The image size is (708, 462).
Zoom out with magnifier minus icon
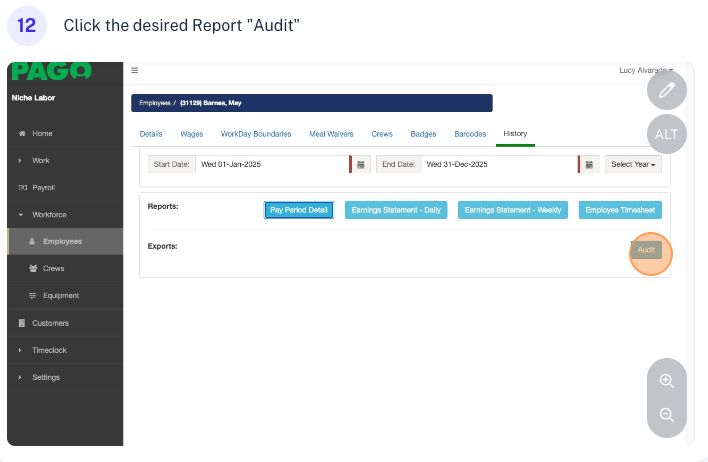(x=667, y=415)
